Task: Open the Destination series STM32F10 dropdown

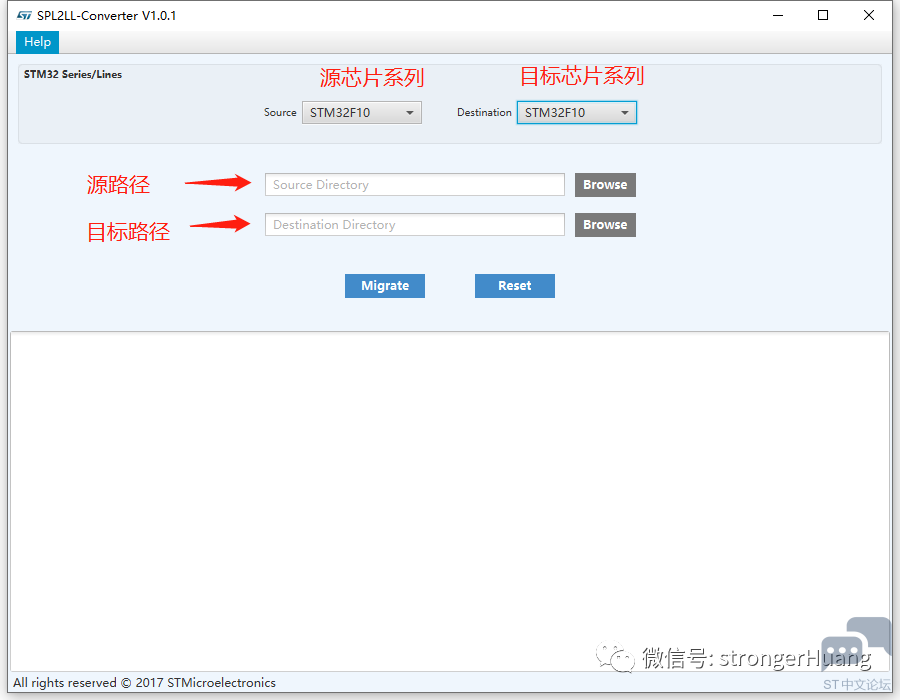Action: pyautogui.click(x=577, y=112)
